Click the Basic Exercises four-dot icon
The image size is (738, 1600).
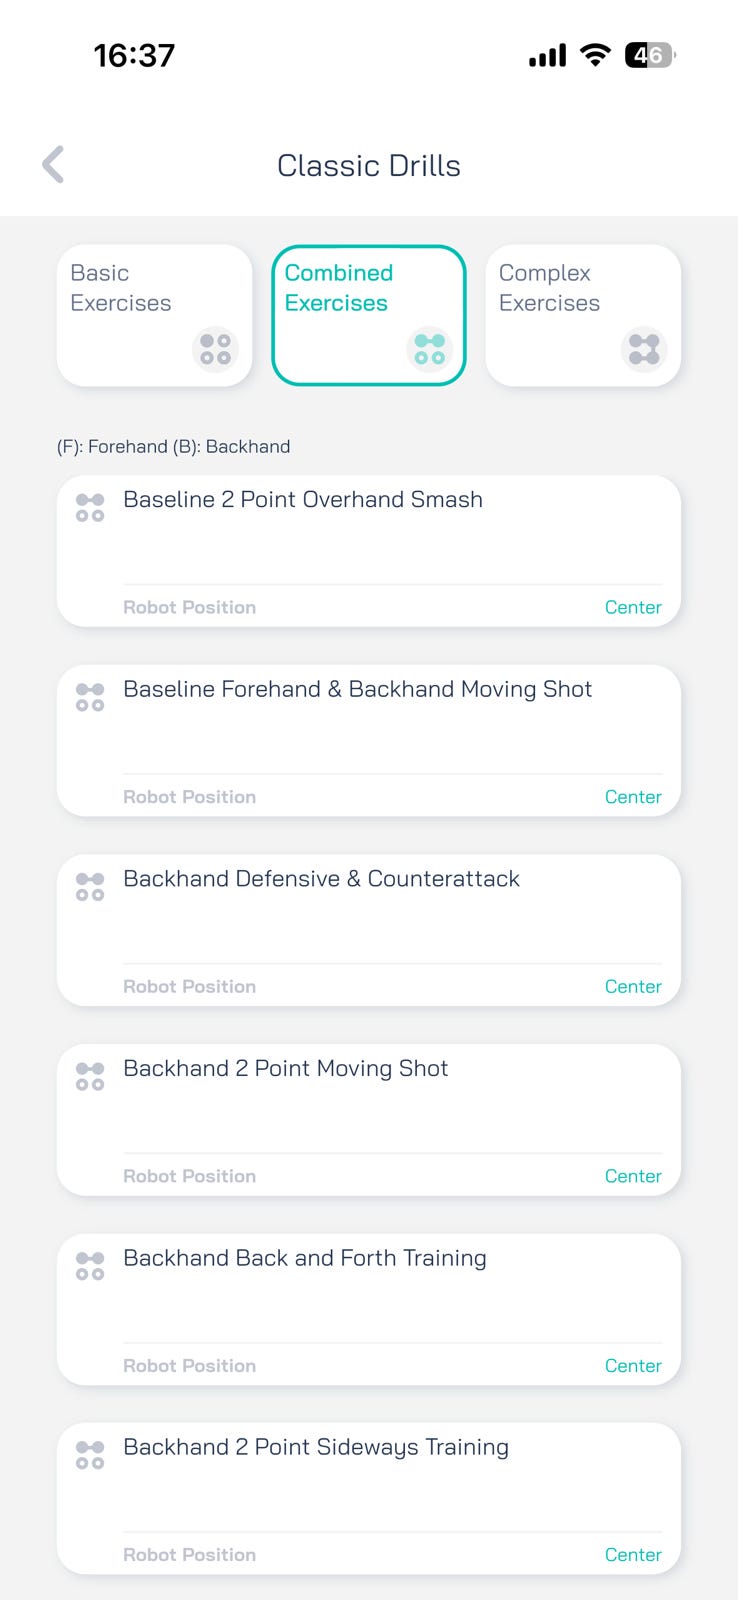click(215, 349)
